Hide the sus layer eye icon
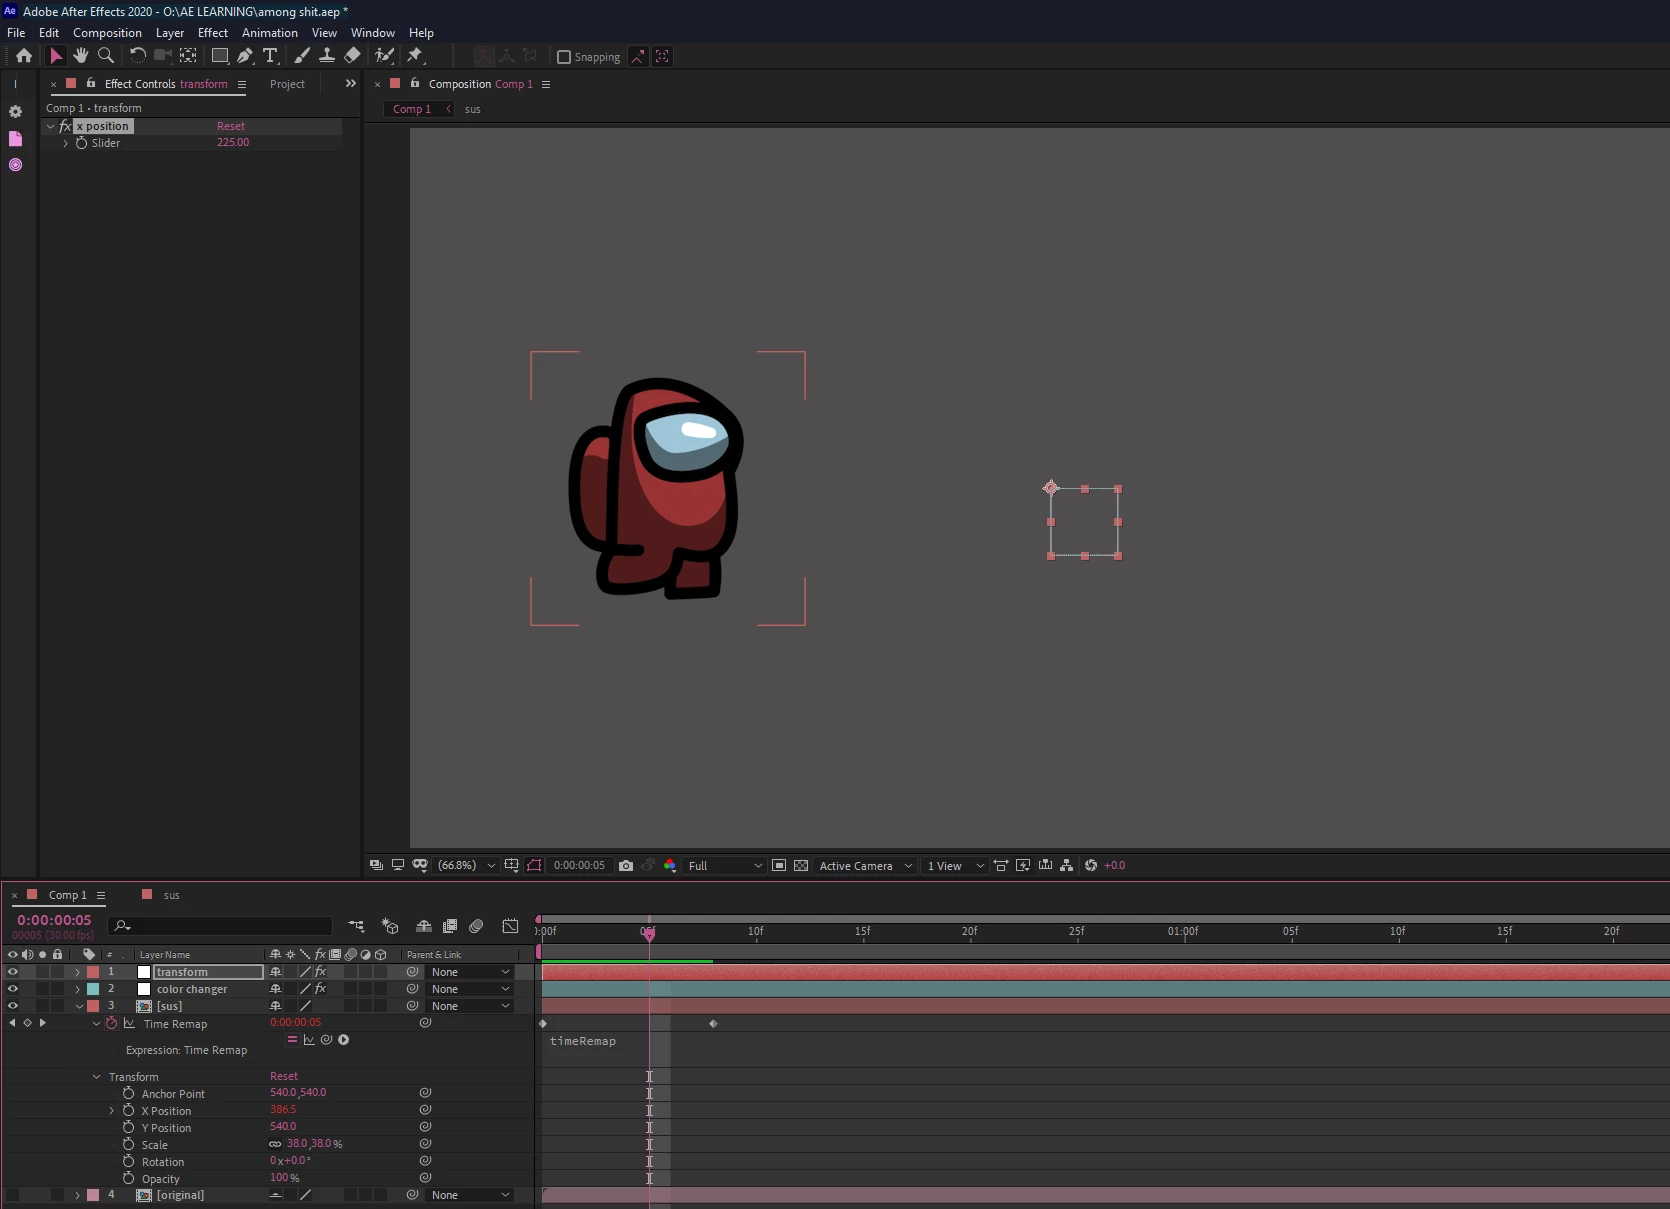1670x1209 pixels. (x=13, y=1006)
